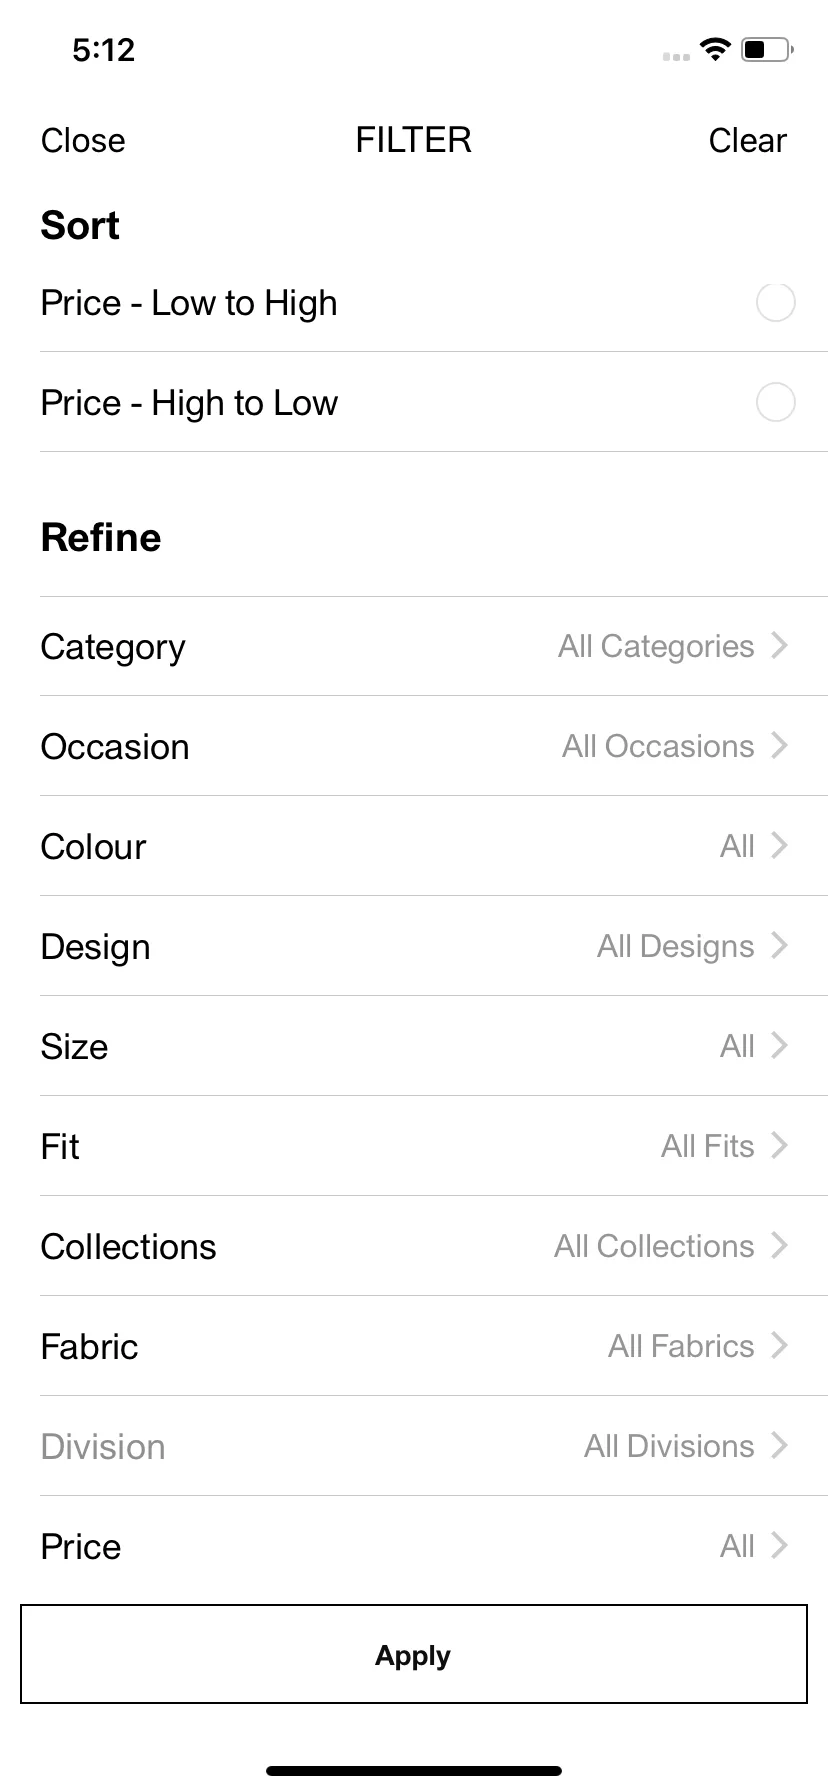828x1792 pixels.
Task: Expand the Collections filter row
Action: pyautogui.click(x=434, y=1246)
